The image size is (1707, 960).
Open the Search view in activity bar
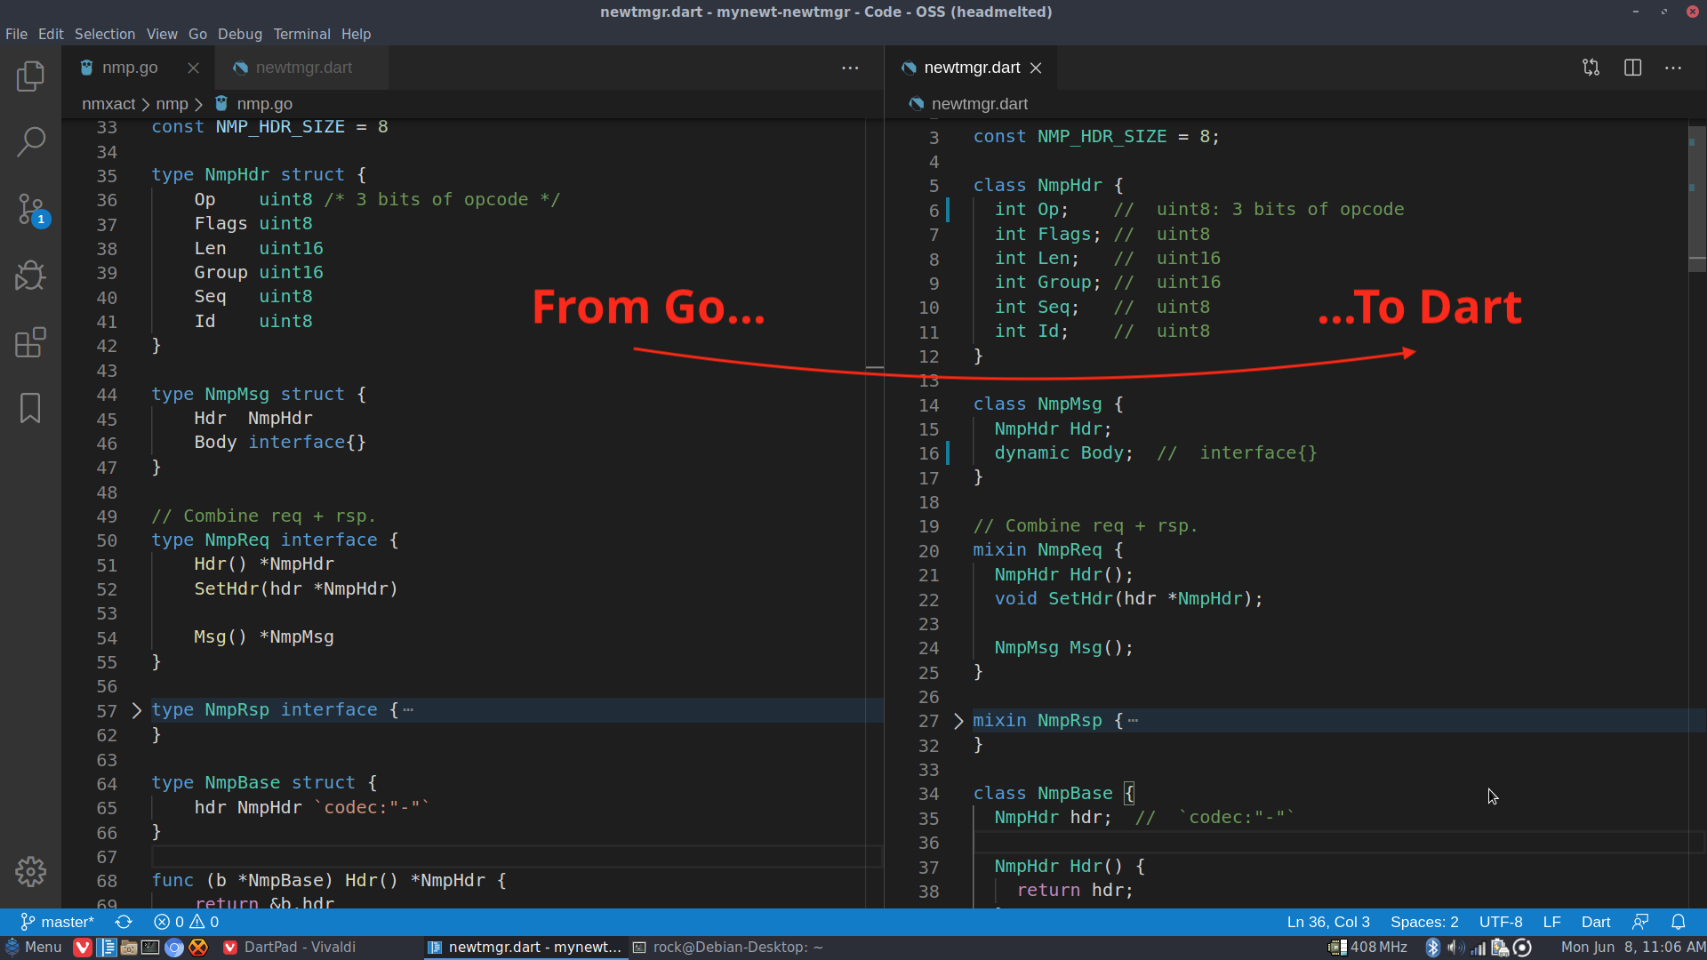click(30, 142)
